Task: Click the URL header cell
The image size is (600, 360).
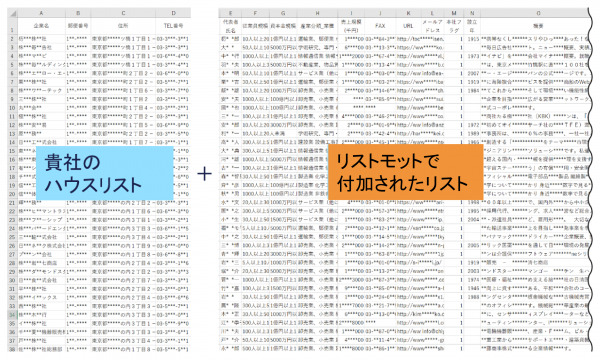Action: (x=408, y=26)
